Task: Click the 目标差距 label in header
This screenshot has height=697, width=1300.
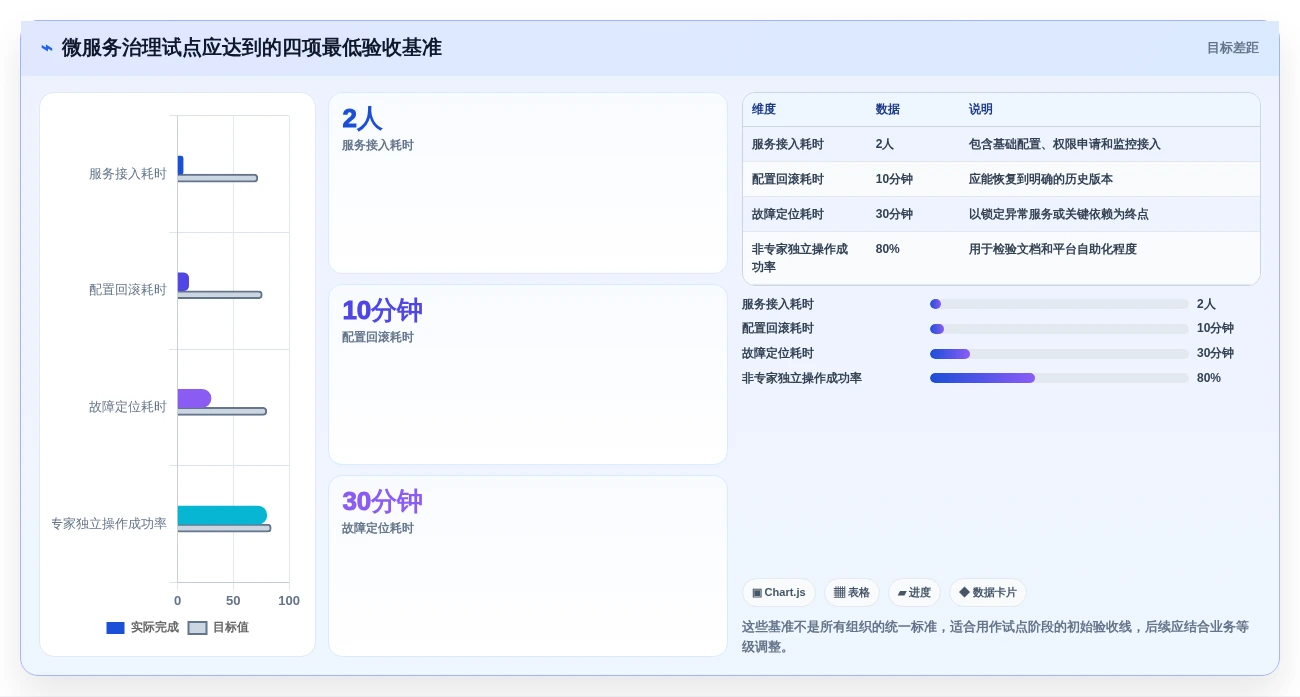Action: 1232,48
